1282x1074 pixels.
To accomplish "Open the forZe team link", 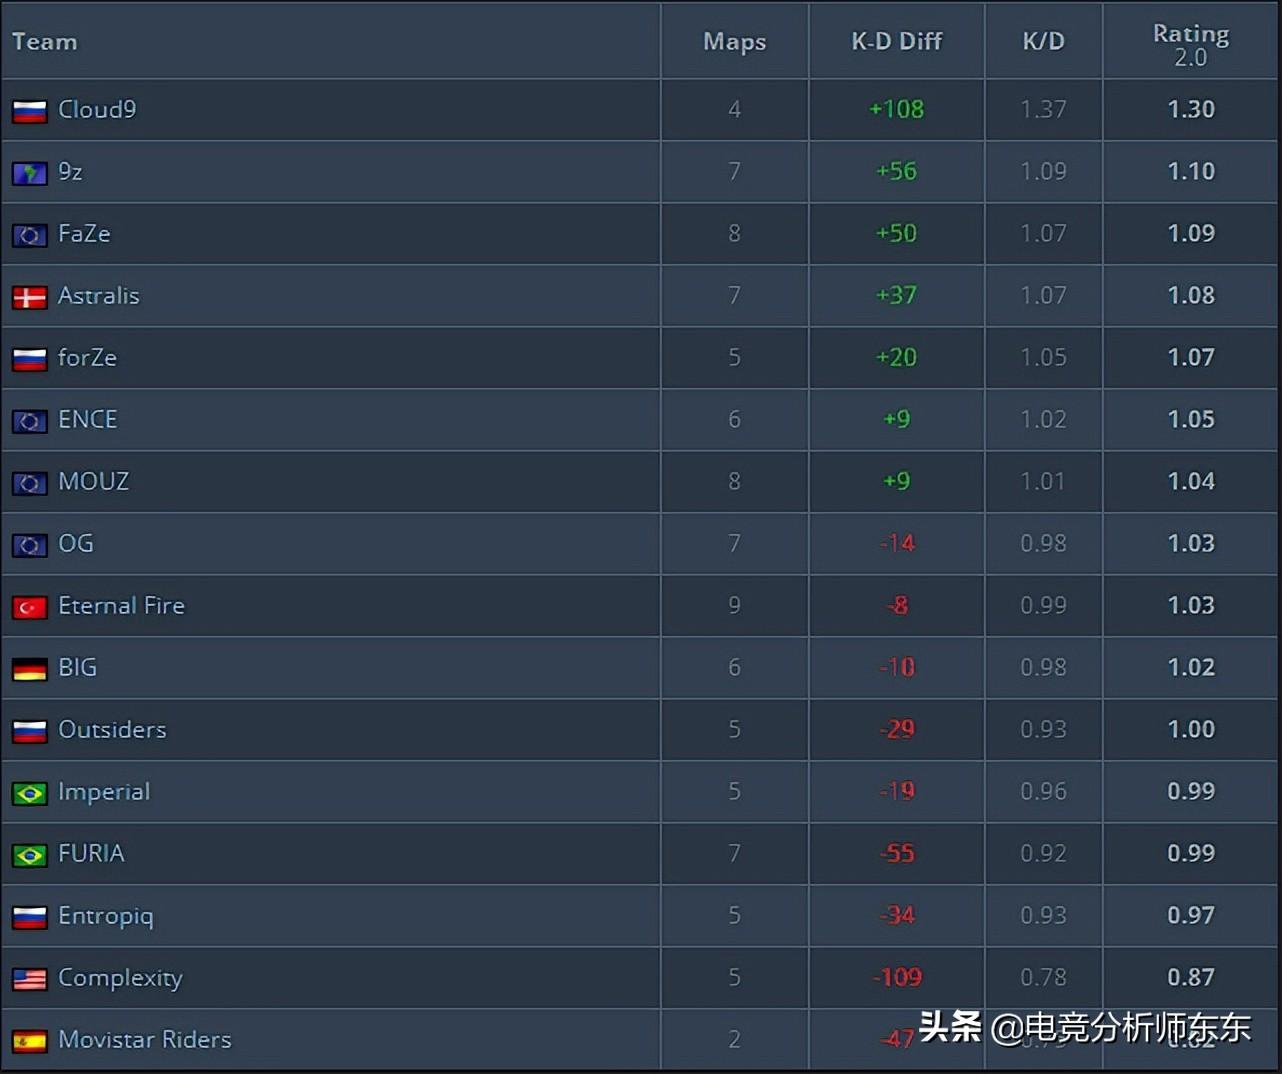I will [87, 357].
